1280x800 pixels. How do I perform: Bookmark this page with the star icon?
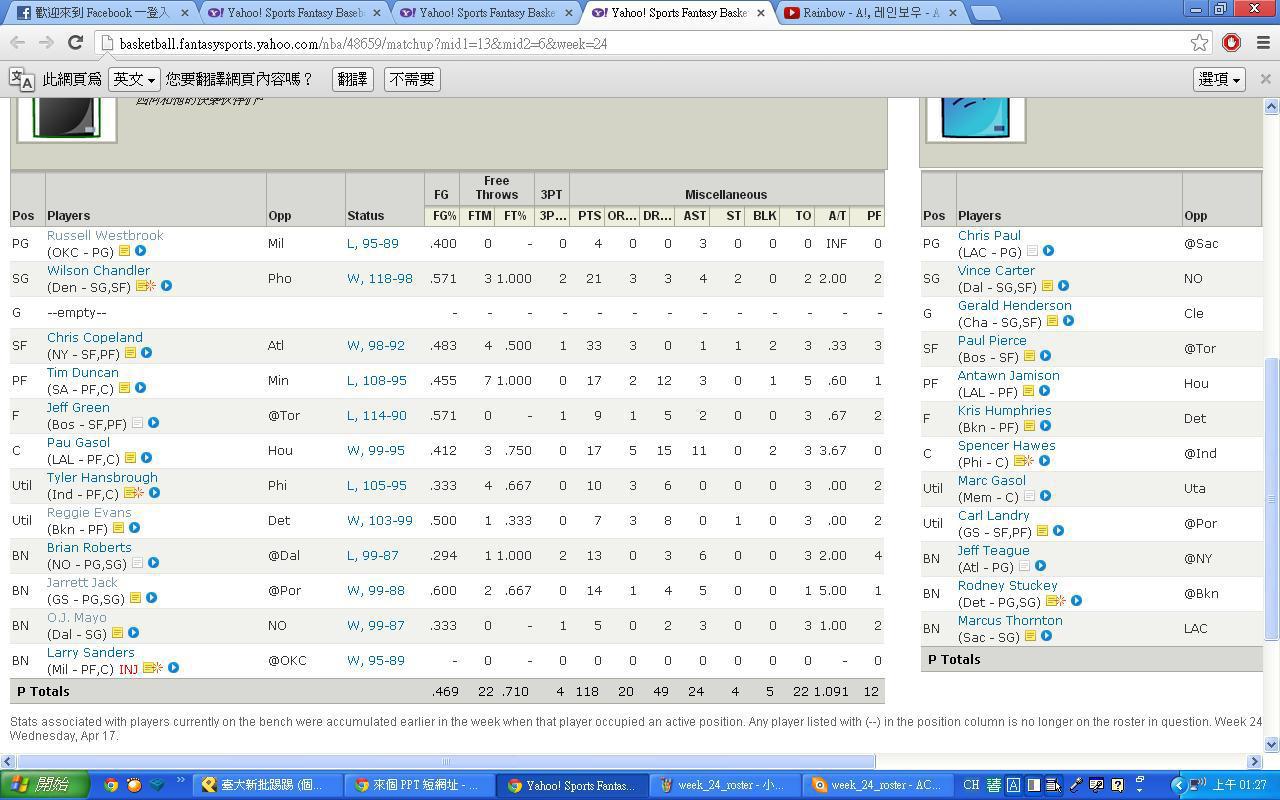(x=1200, y=43)
